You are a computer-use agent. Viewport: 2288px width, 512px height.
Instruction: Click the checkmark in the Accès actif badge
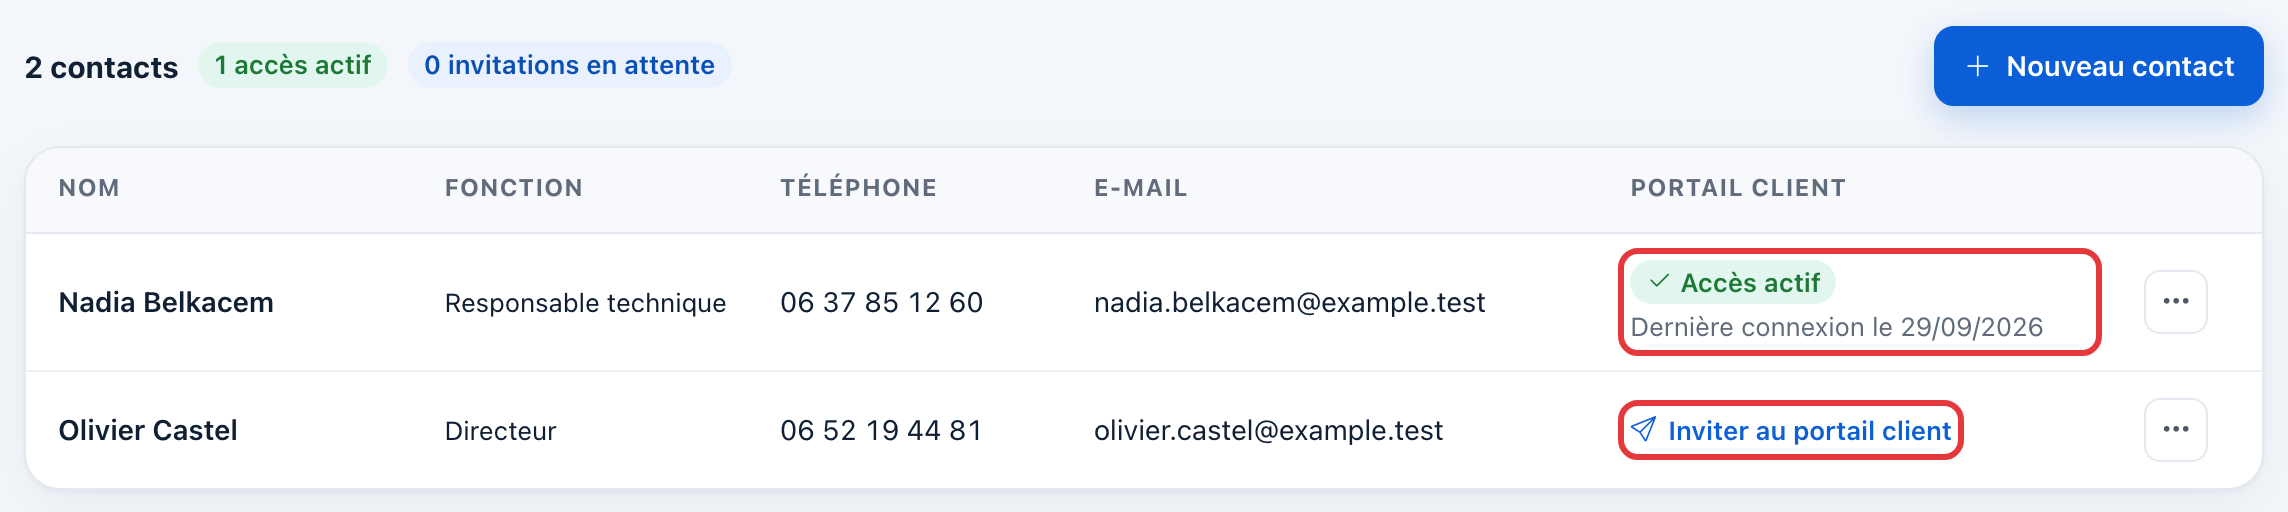[x=1659, y=282]
